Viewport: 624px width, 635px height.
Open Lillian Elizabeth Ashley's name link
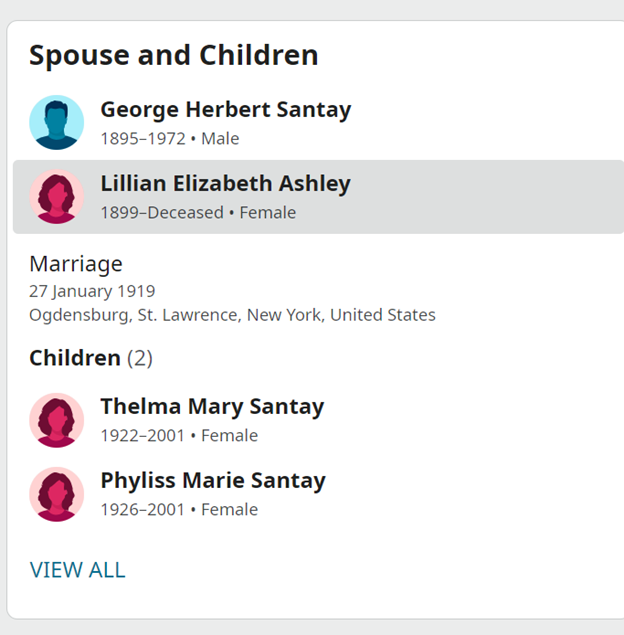[x=225, y=183]
